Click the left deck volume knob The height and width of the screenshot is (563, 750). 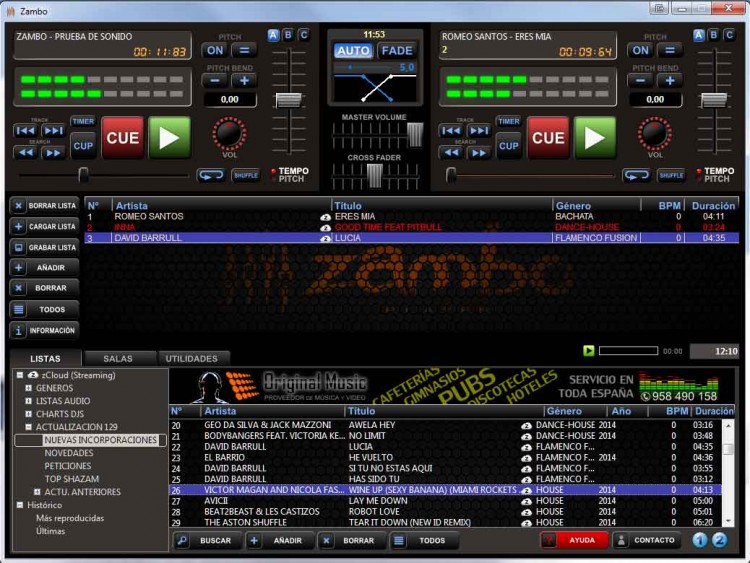[229, 133]
